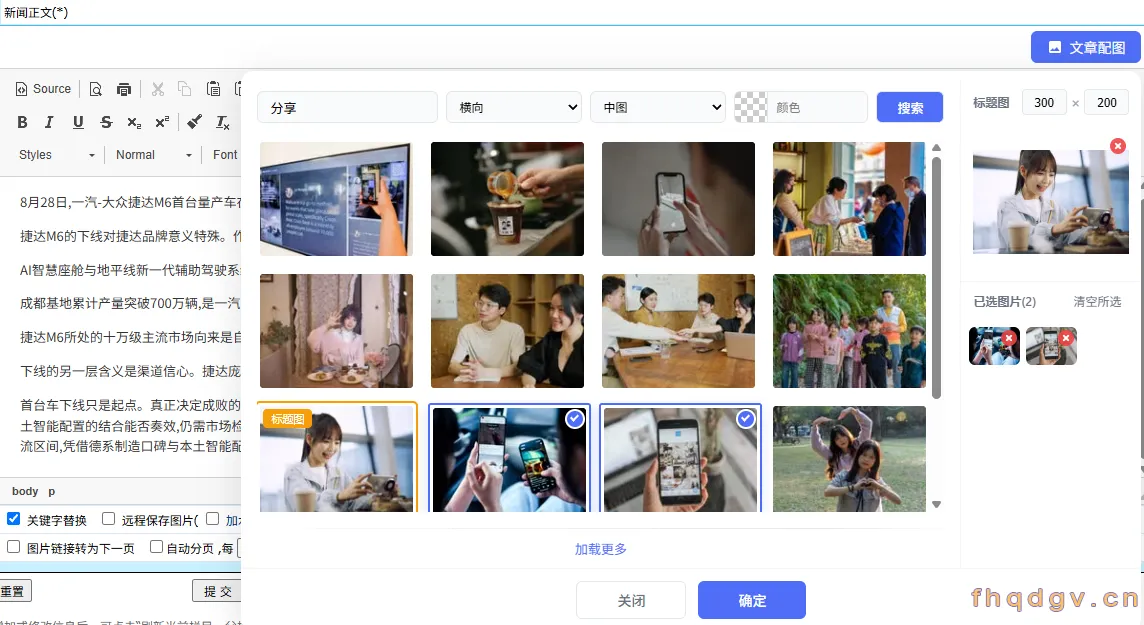Uncheck the 关键字替换 checkbox

[13, 519]
